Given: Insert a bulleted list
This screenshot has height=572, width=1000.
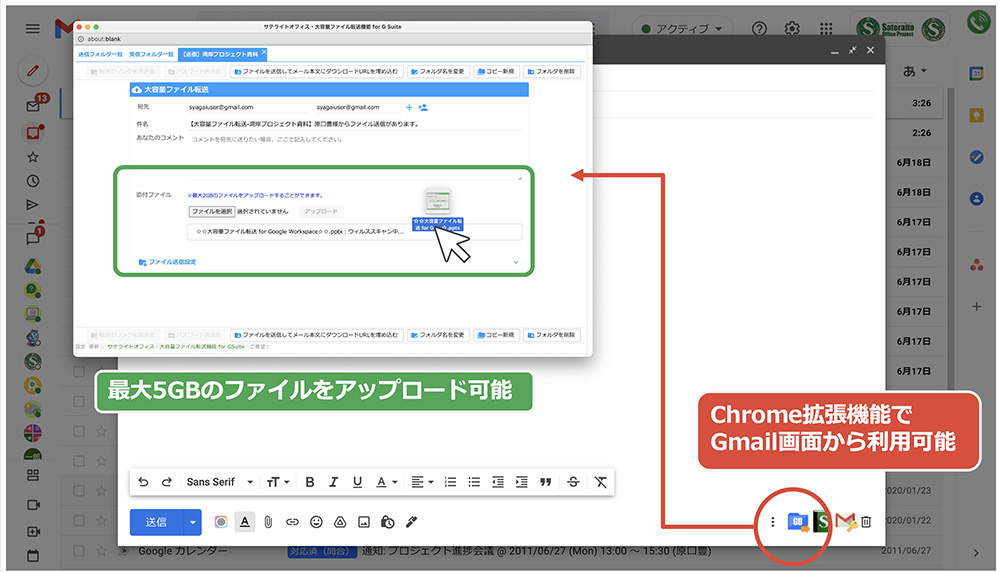Looking at the screenshot, I should point(474,482).
